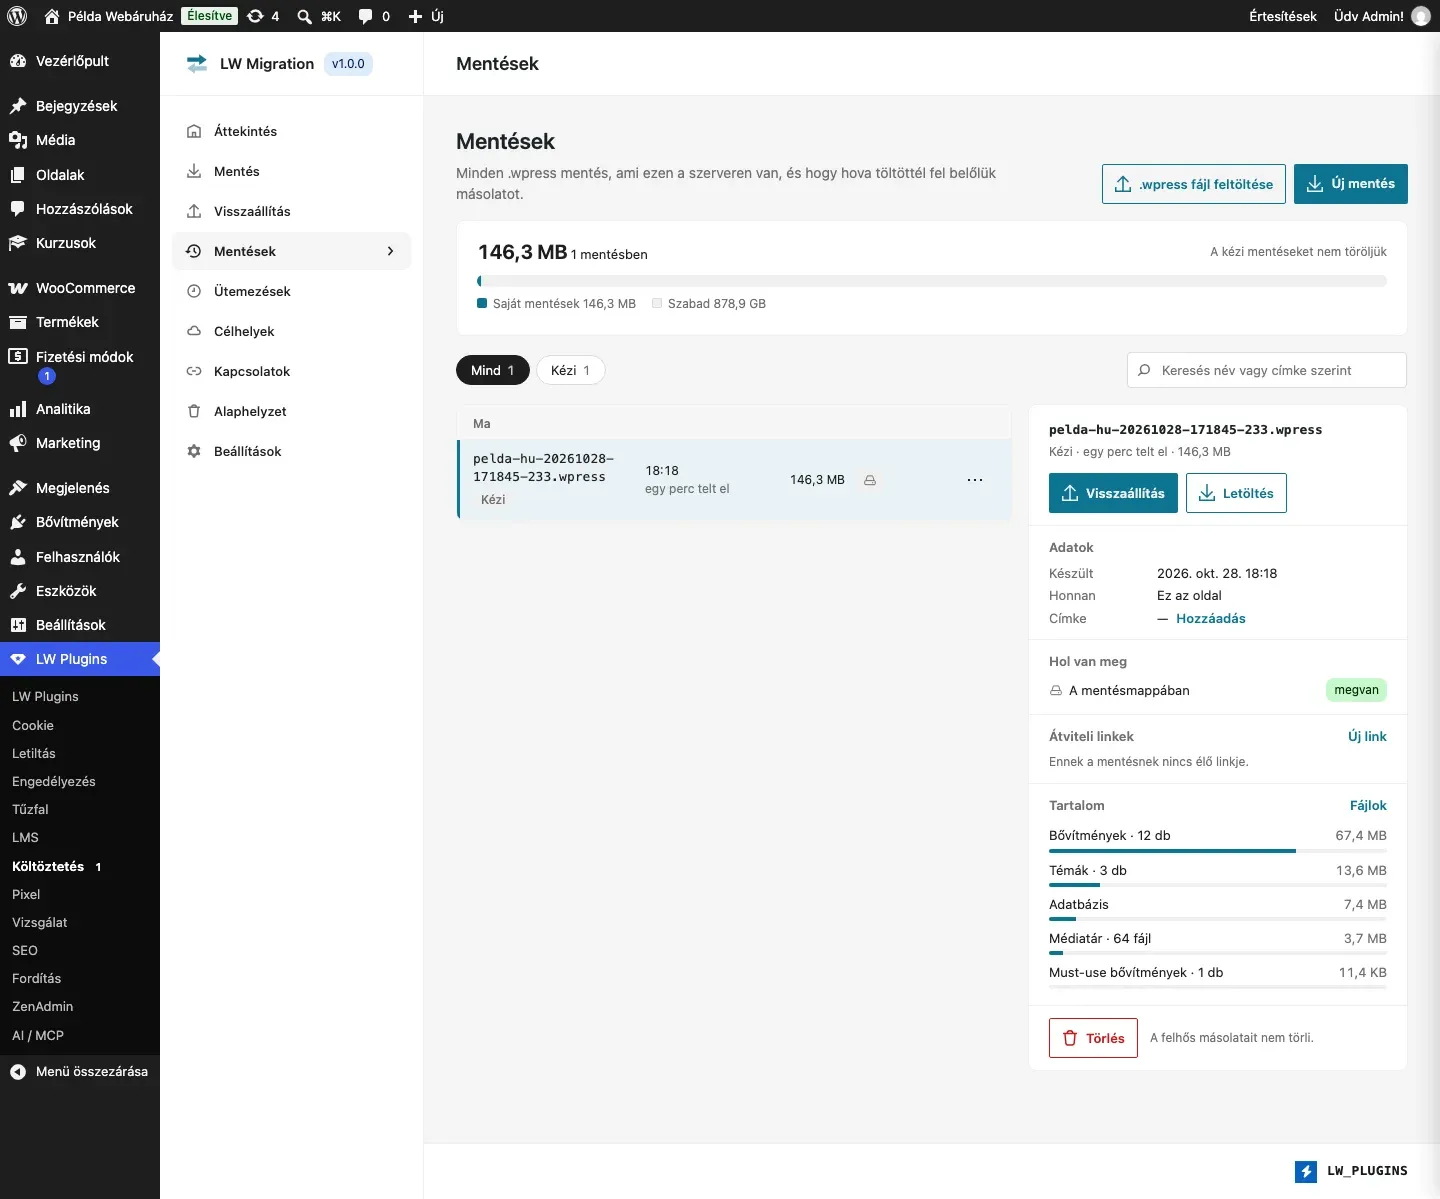Click the Visszaállítás restore button

(x=1113, y=493)
